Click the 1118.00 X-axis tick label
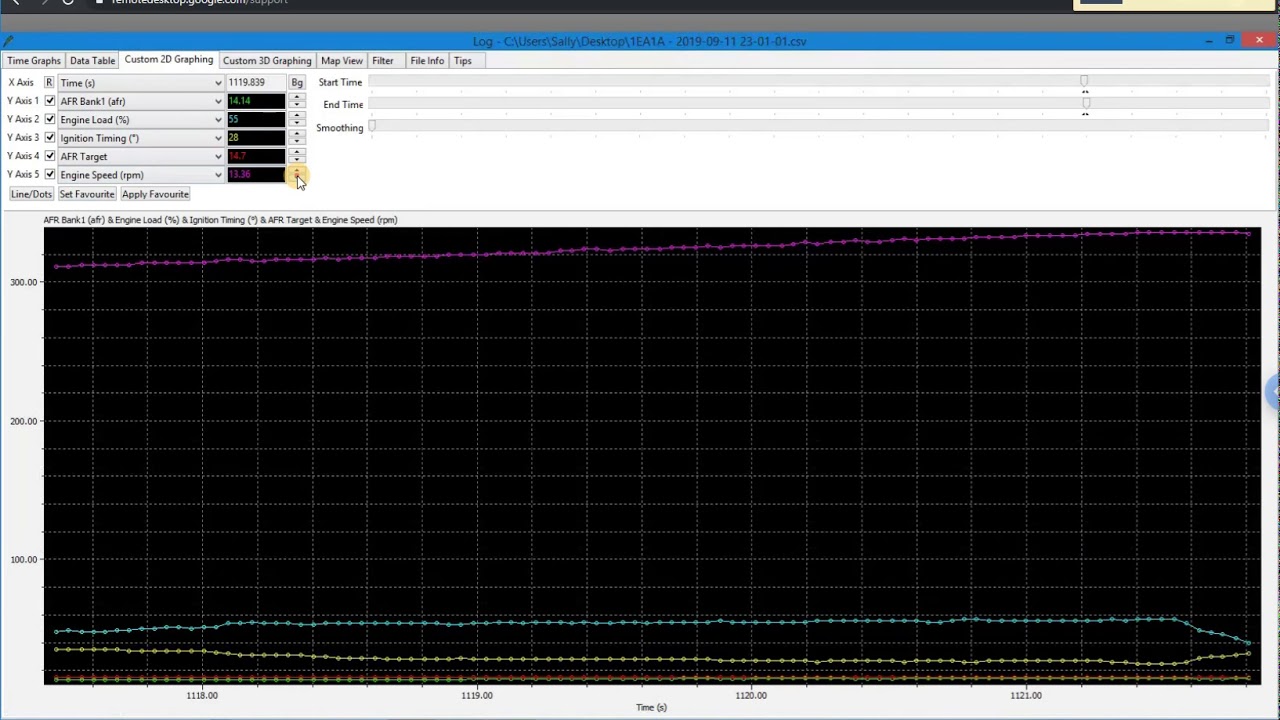This screenshot has width=1280, height=720. [202, 695]
